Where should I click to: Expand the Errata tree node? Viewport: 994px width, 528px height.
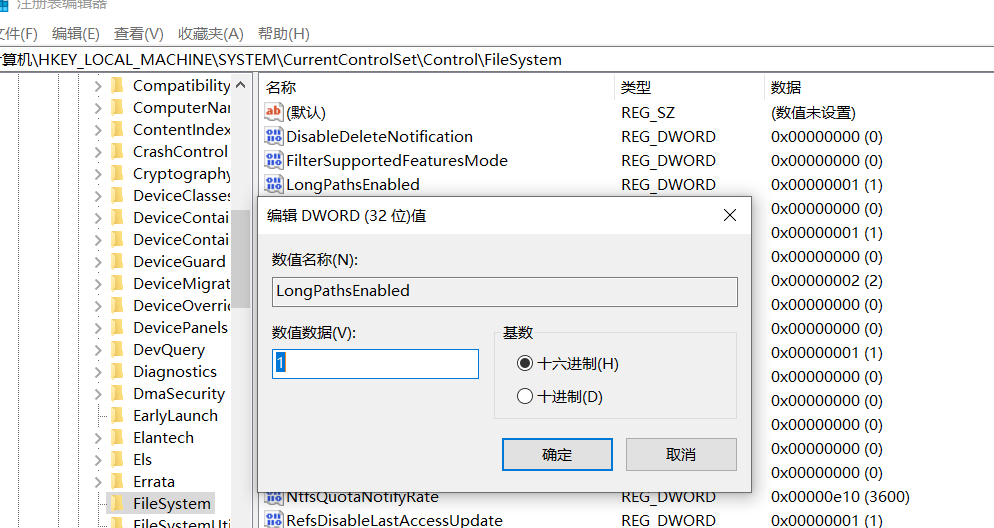98,481
